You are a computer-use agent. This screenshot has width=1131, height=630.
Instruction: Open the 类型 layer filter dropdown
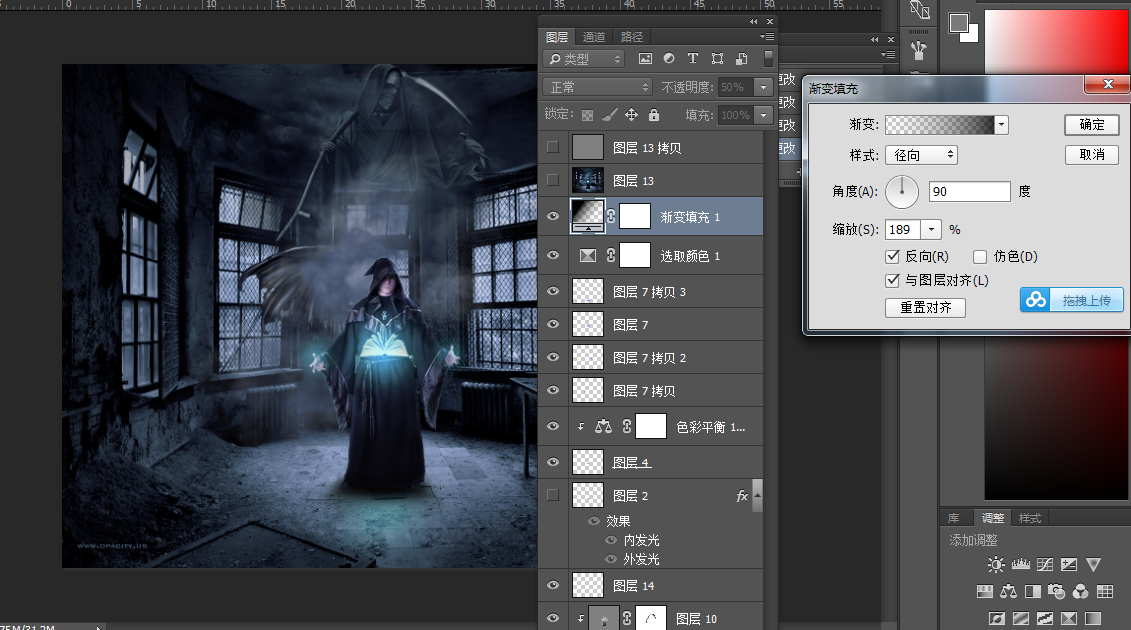(584, 58)
